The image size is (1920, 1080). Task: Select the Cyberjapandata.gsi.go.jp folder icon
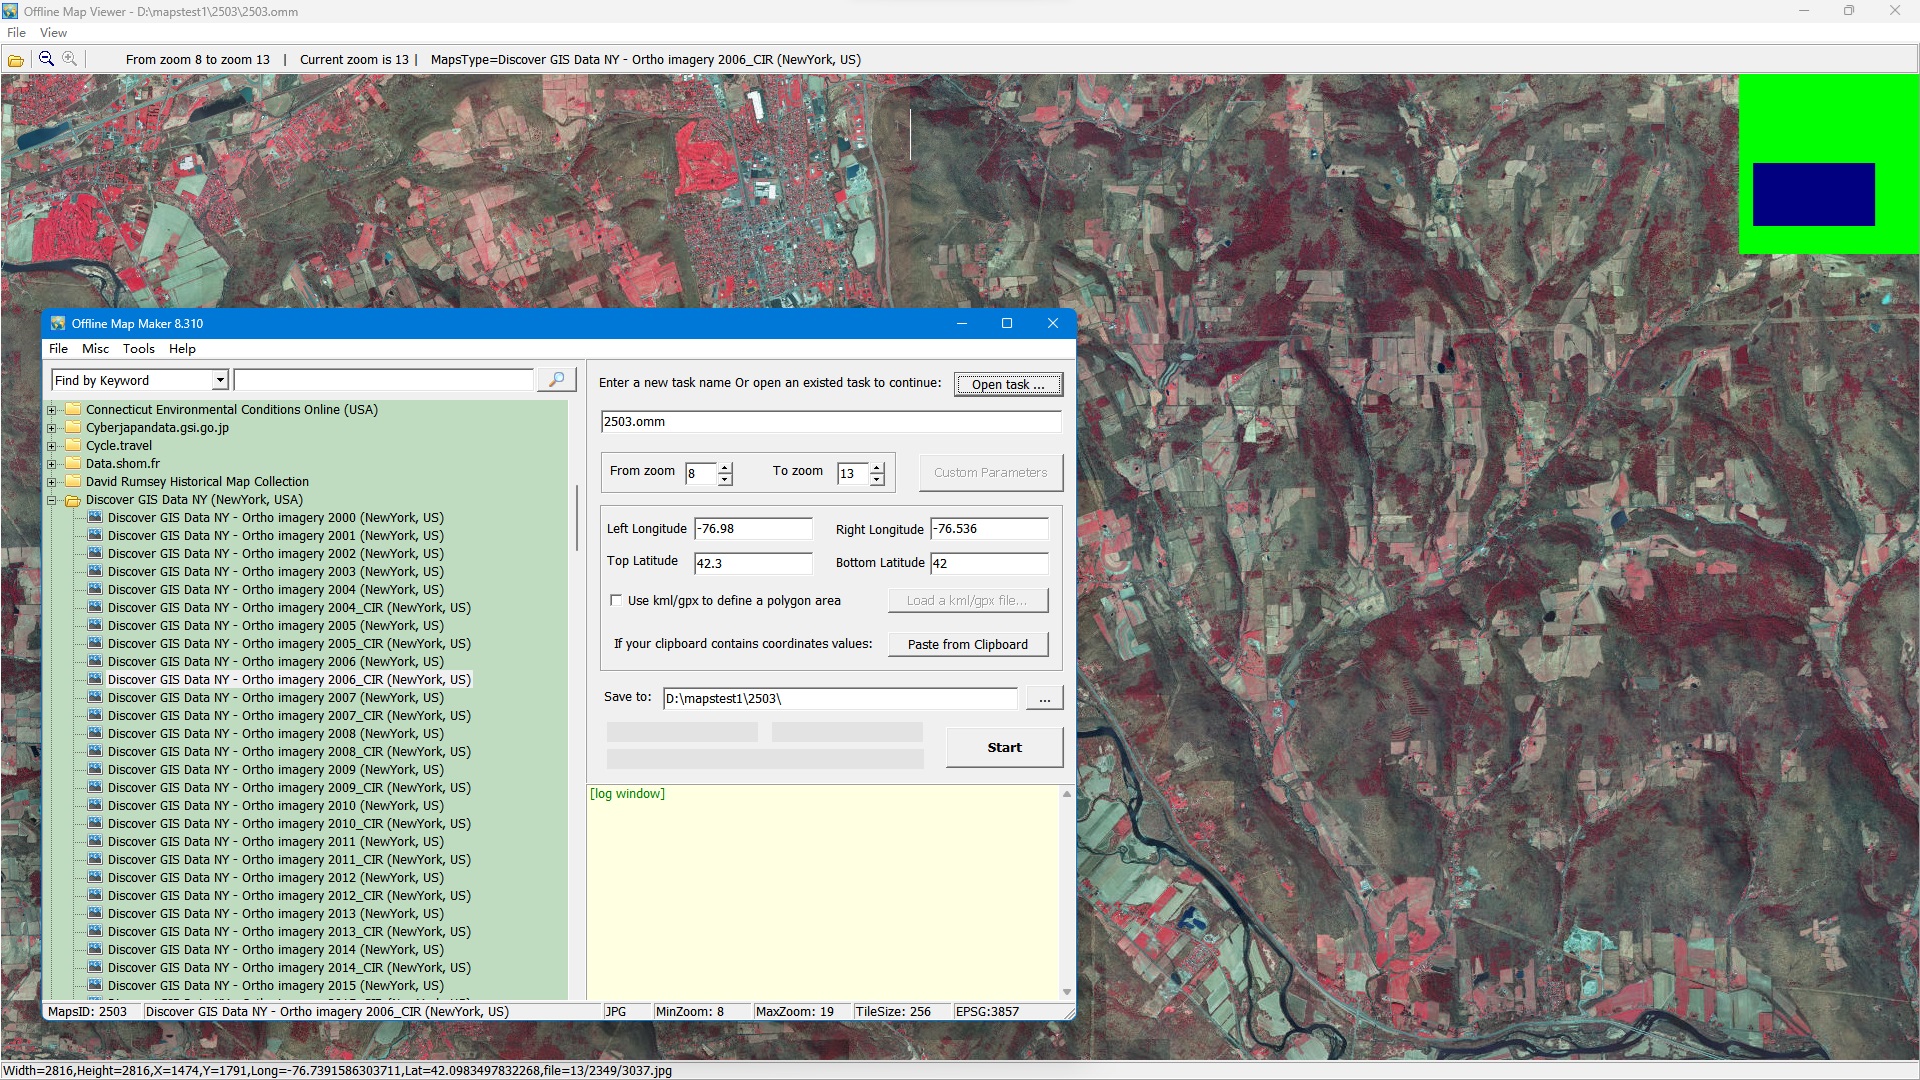(73, 427)
